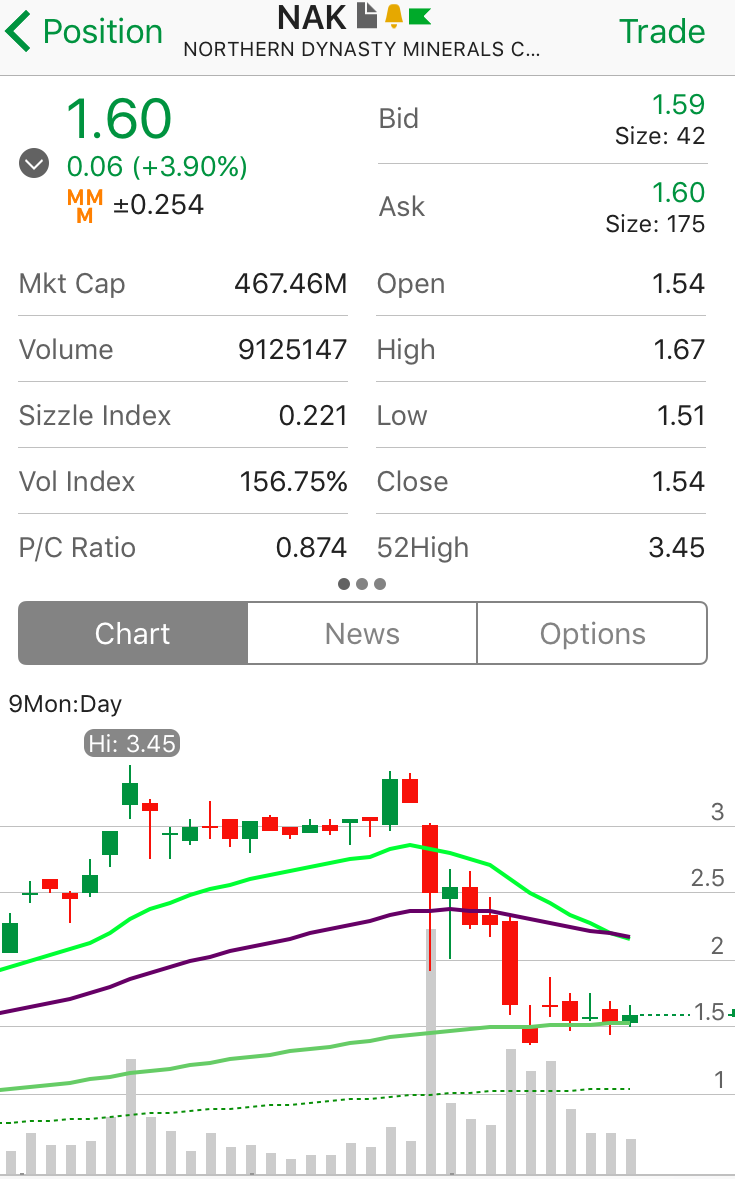Tap the 52High row value 3.45
Image resolution: width=735 pixels, height=1179 pixels.
tap(678, 548)
